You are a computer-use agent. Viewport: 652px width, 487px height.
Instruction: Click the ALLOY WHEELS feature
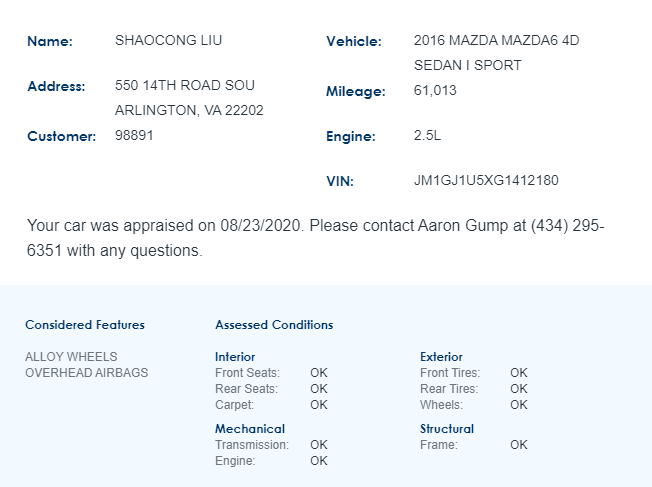tap(71, 357)
